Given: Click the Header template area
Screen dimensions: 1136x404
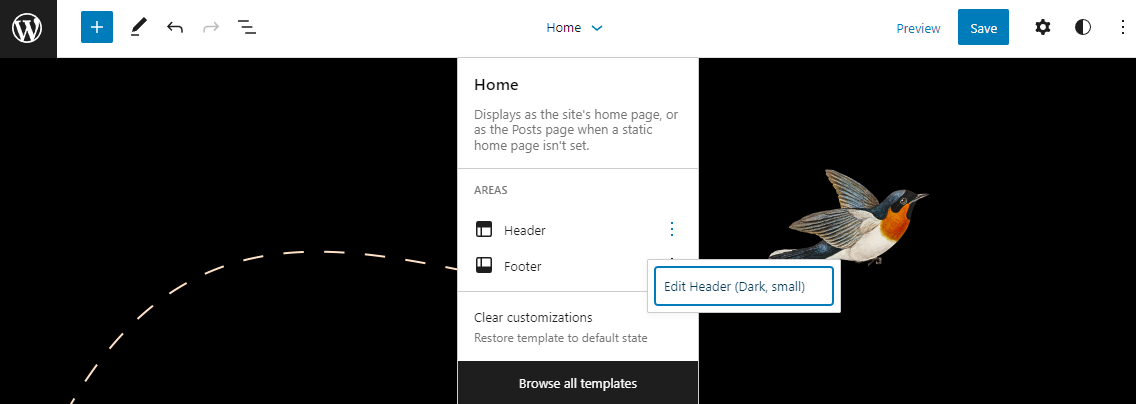Looking at the screenshot, I should tap(525, 230).
